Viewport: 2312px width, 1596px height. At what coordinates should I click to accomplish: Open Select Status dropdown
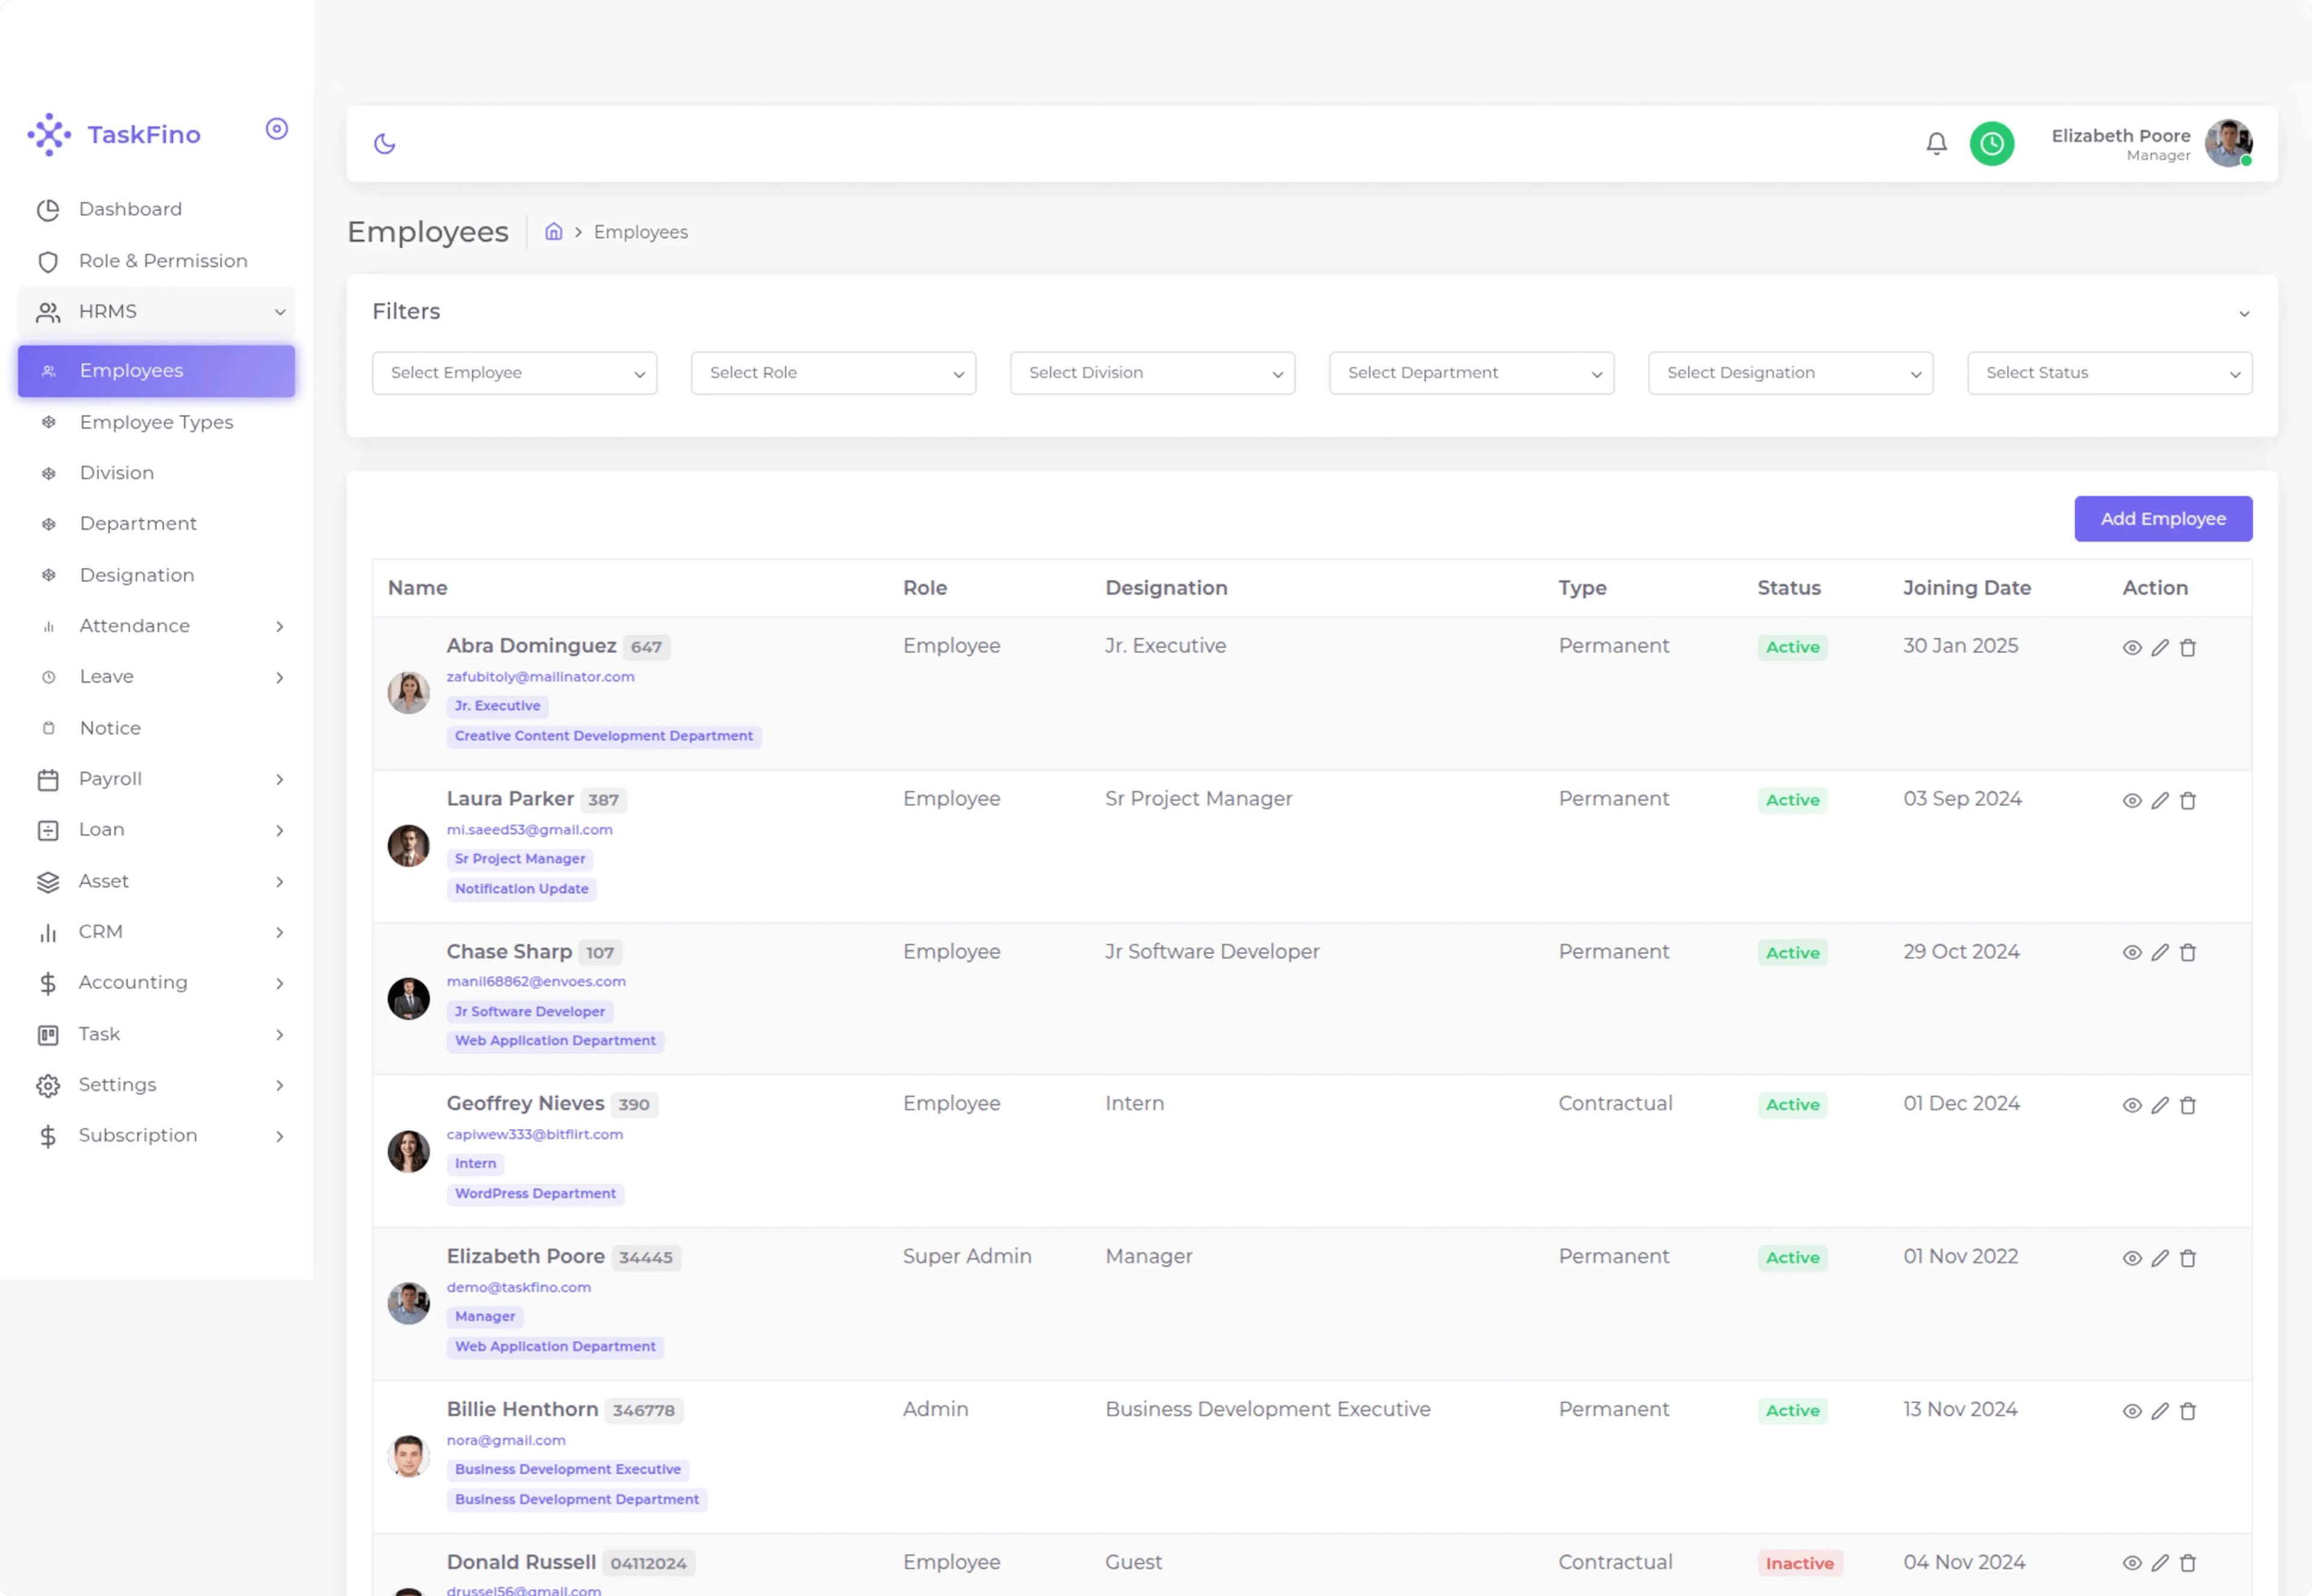pyautogui.click(x=2109, y=373)
